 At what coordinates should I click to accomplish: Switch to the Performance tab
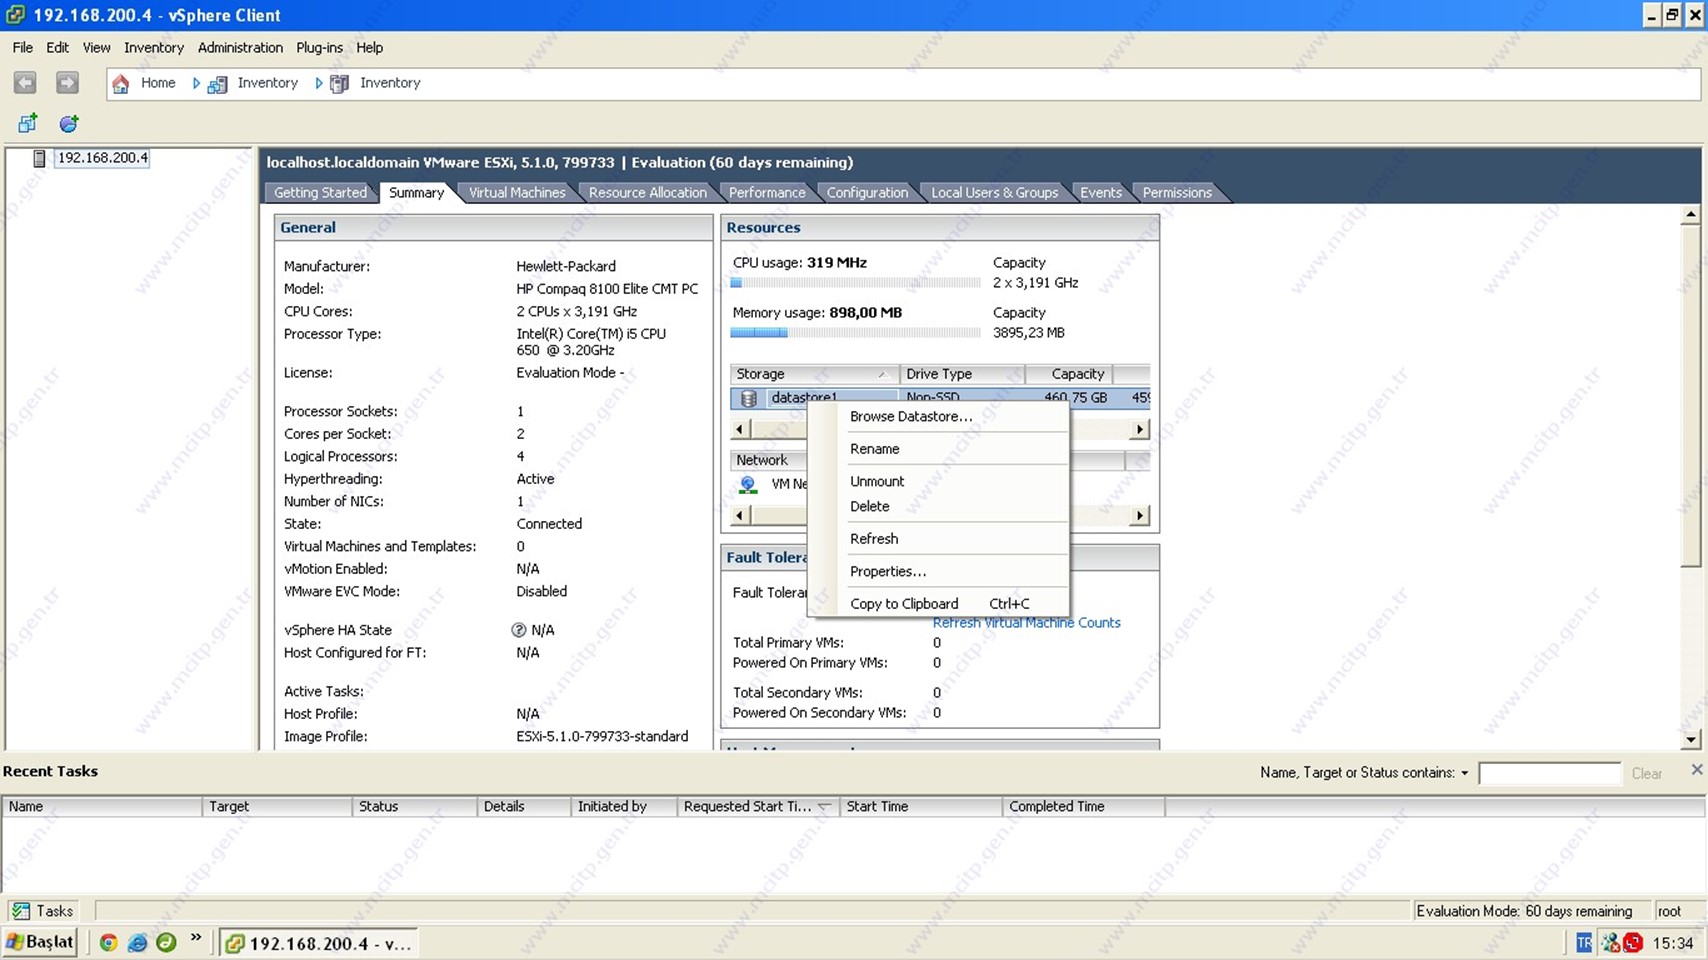pyautogui.click(x=767, y=192)
